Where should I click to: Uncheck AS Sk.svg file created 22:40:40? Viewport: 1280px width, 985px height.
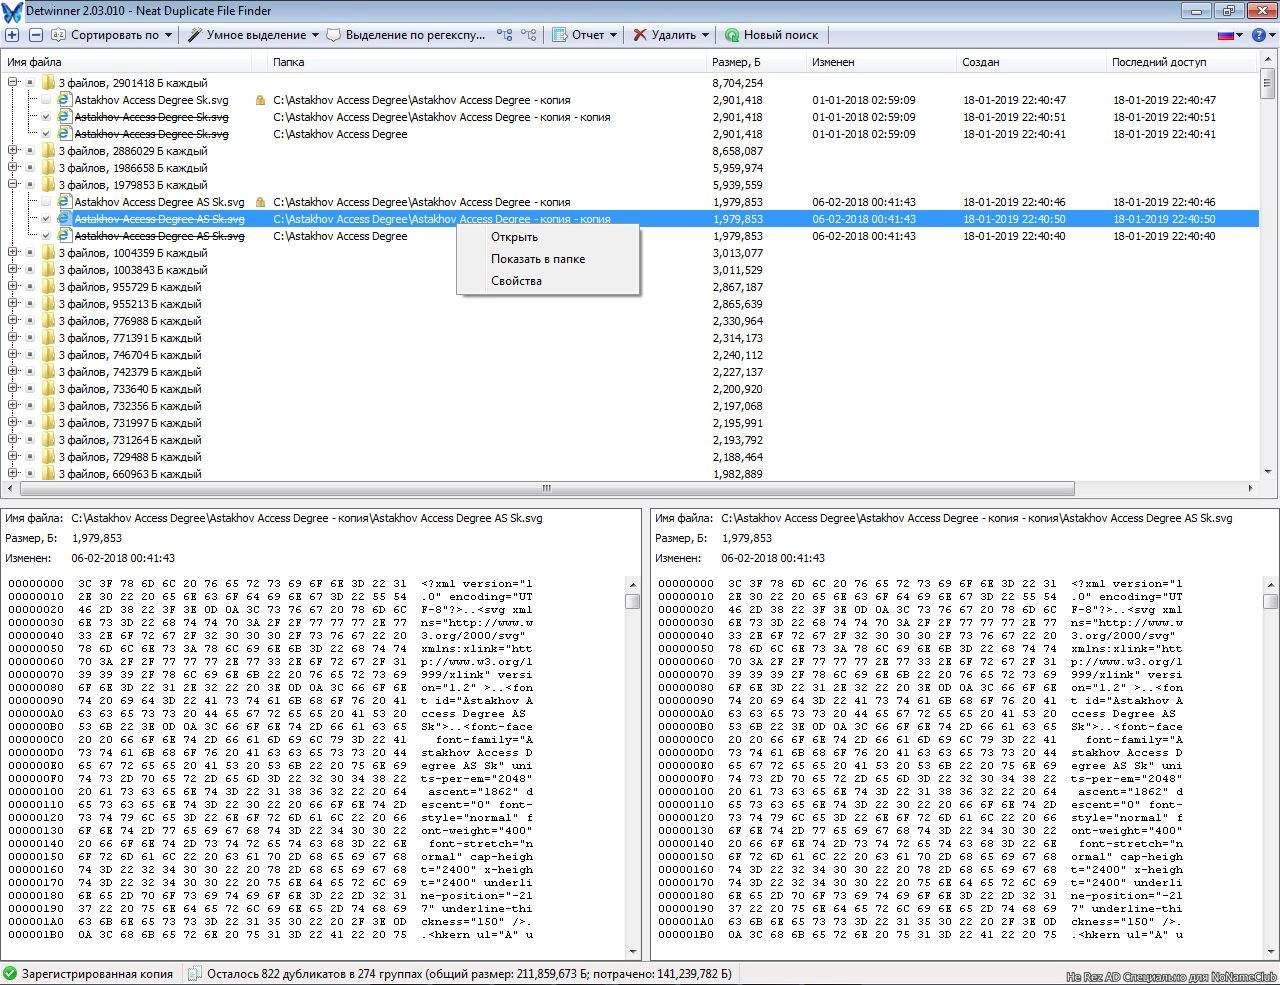click(x=46, y=236)
